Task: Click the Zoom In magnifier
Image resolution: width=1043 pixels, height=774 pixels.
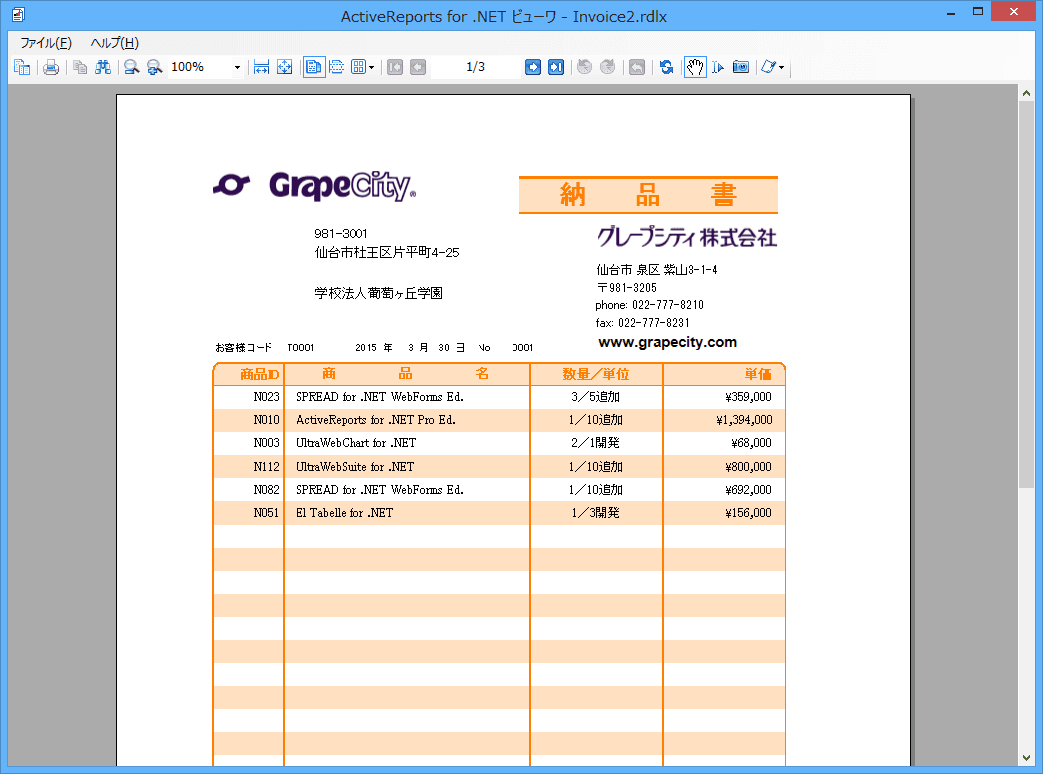Action: pyautogui.click(x=154, y=67)
